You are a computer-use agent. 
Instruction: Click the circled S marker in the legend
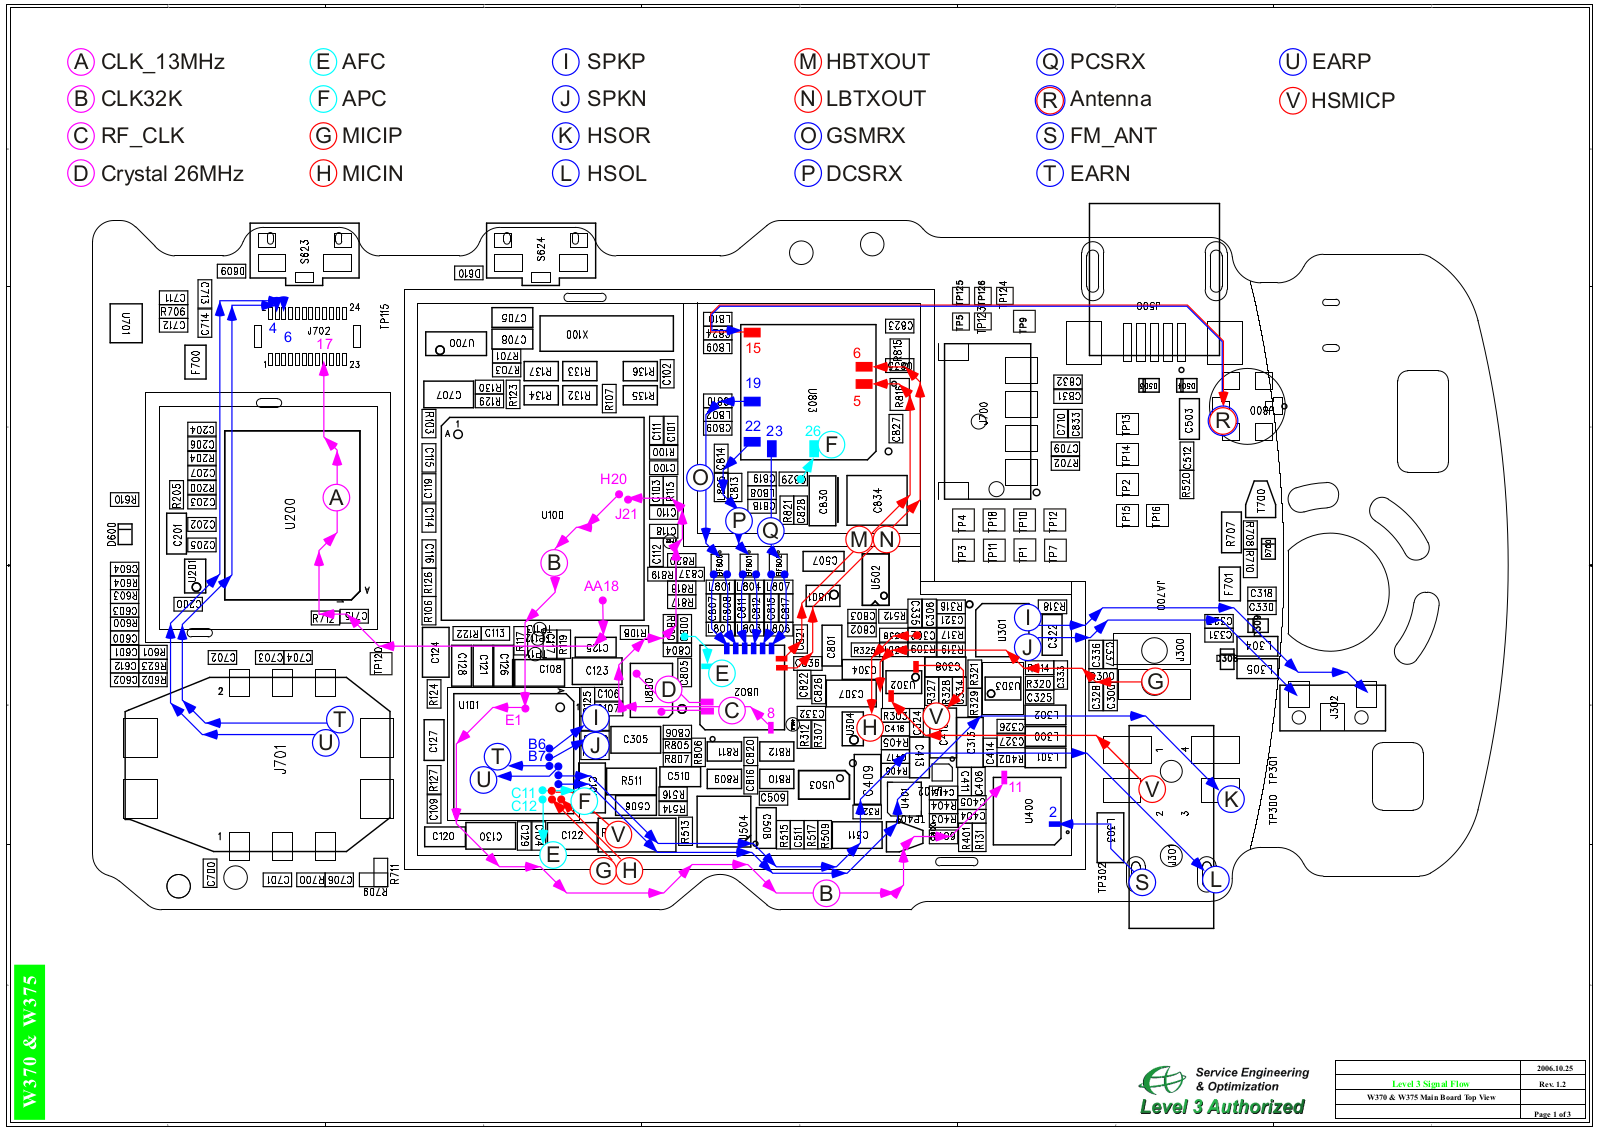point(1050,136)
